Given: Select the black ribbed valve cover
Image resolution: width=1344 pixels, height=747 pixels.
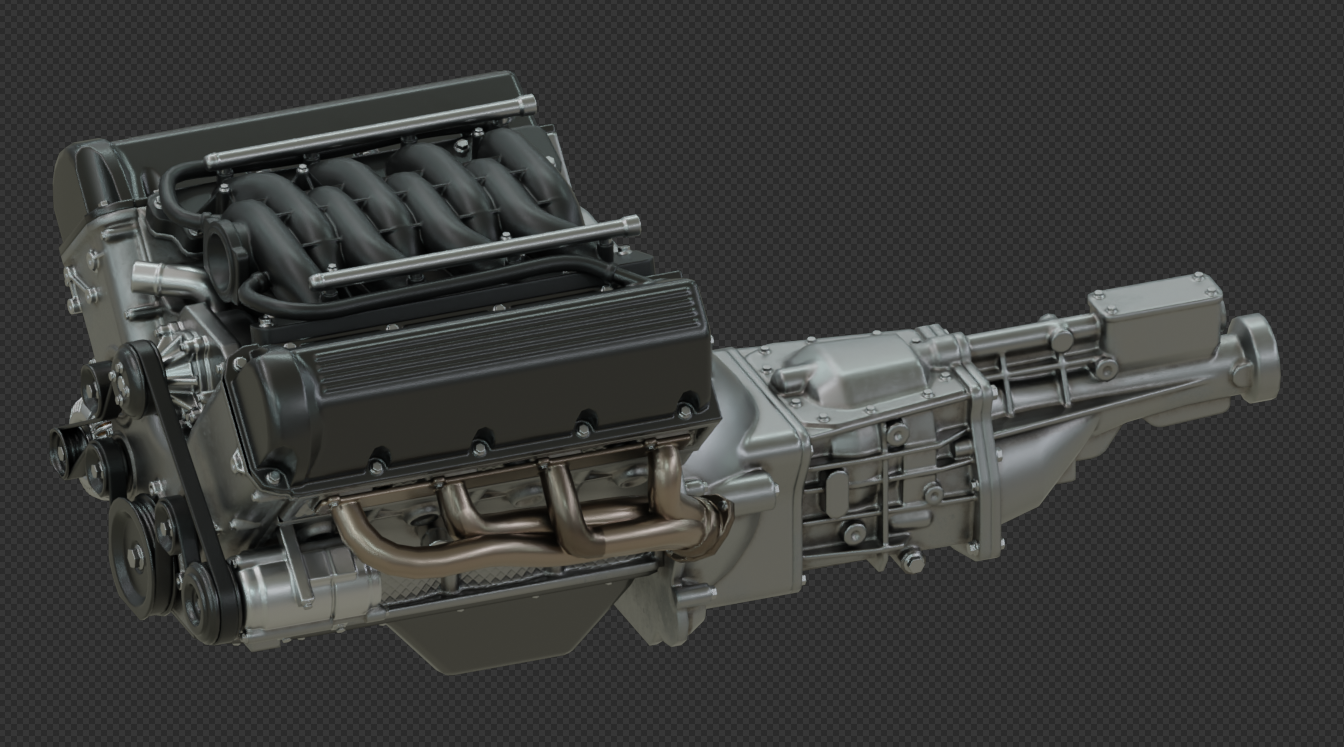Looking at the screenshot, I should (x=470, y=388).
